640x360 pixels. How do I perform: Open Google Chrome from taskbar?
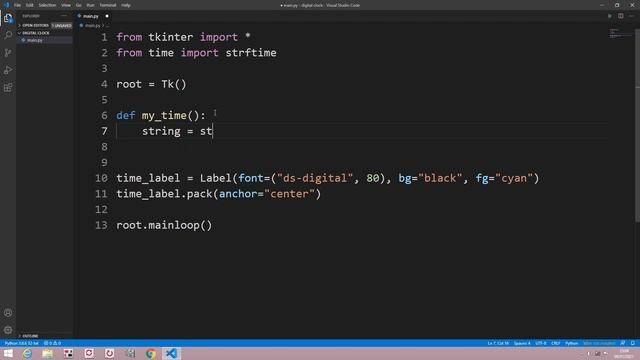[151, 353]
